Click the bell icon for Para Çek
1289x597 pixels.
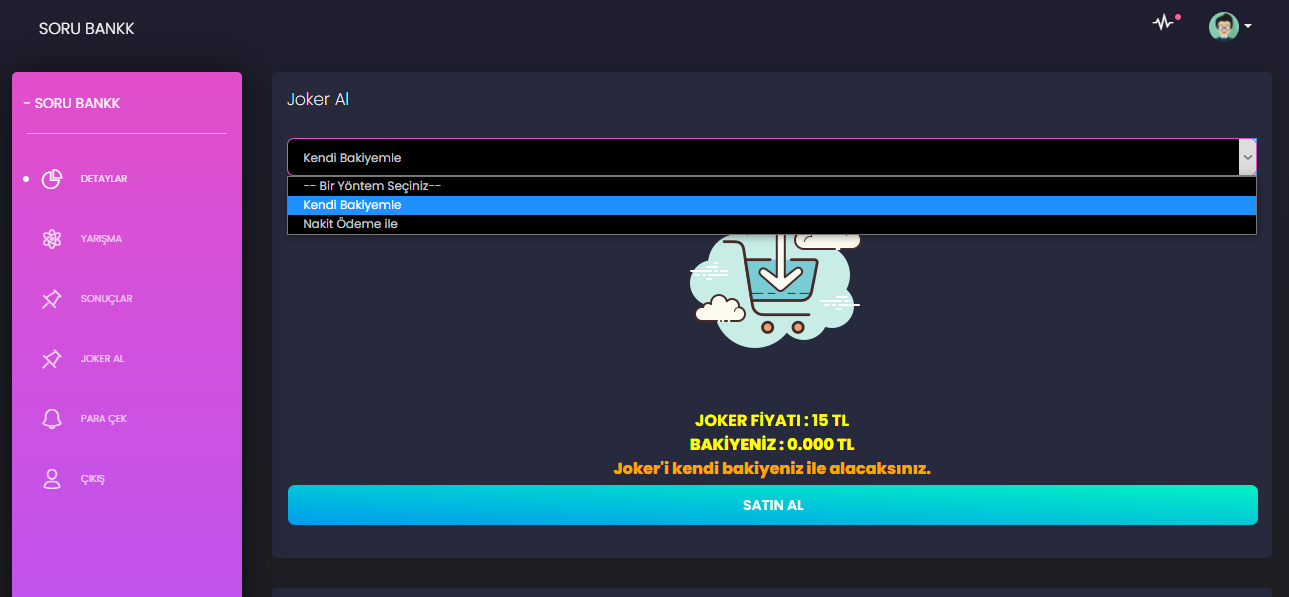(x=52, y=419)
